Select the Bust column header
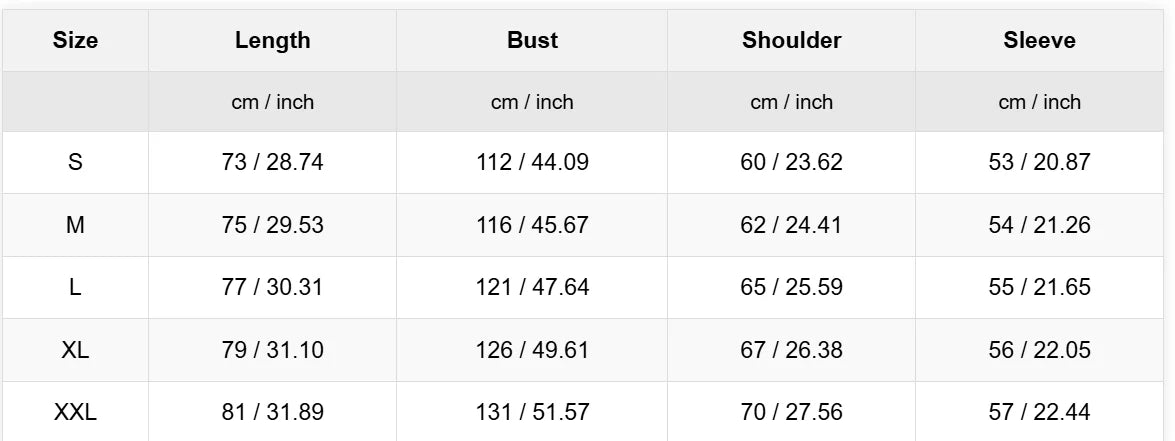Screen dimensions: 1175x441 pos(532,41)
